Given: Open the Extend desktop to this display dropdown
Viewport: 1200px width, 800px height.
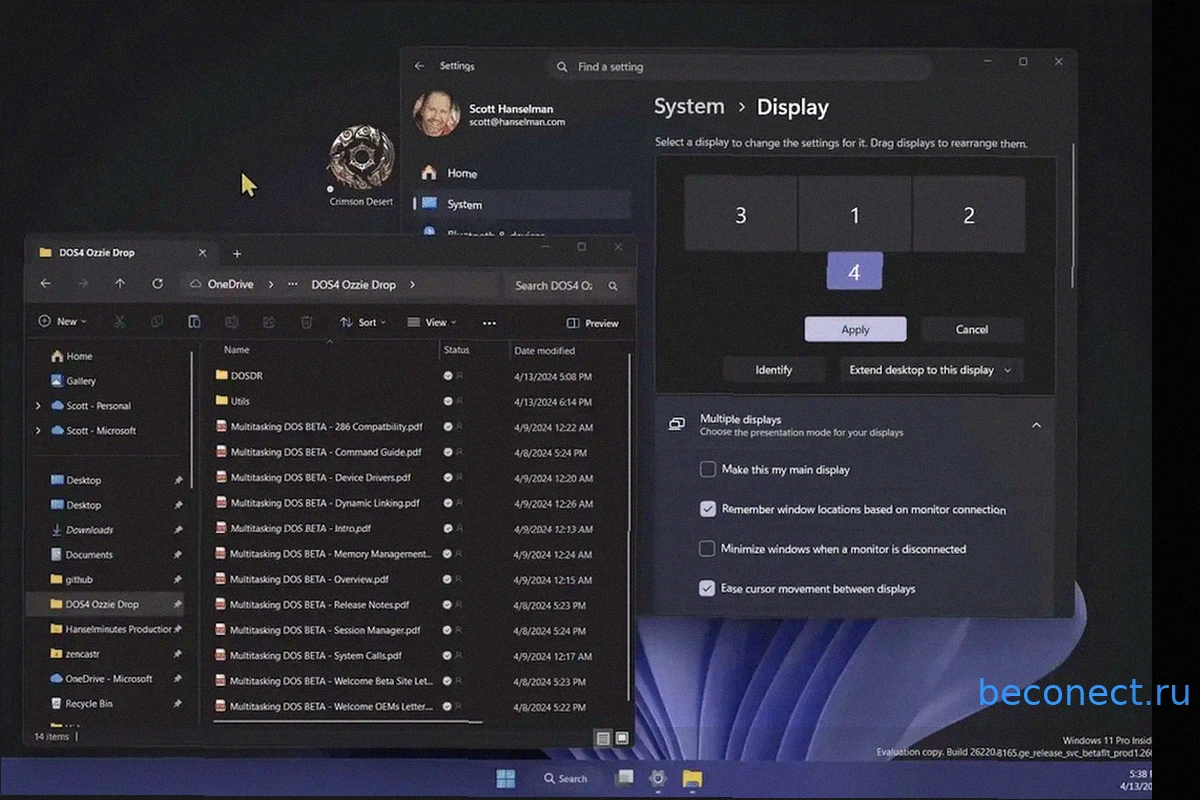Looking at the screenshot, I should (931, 370).
